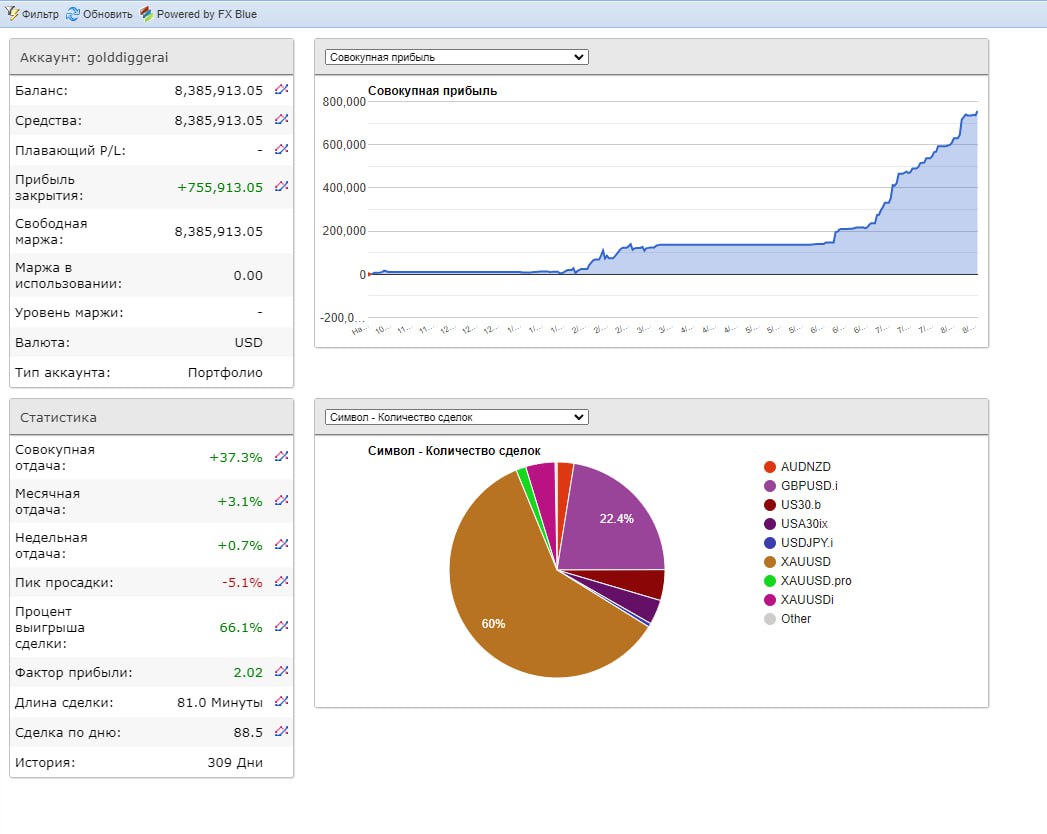The height and width of the screenshot is (834, 1047).
Task: Click the Other legend label
Action: coord(796,619)
